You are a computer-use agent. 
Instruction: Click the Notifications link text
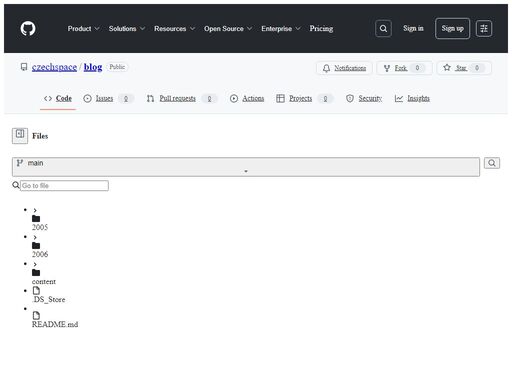coord(350,68)
